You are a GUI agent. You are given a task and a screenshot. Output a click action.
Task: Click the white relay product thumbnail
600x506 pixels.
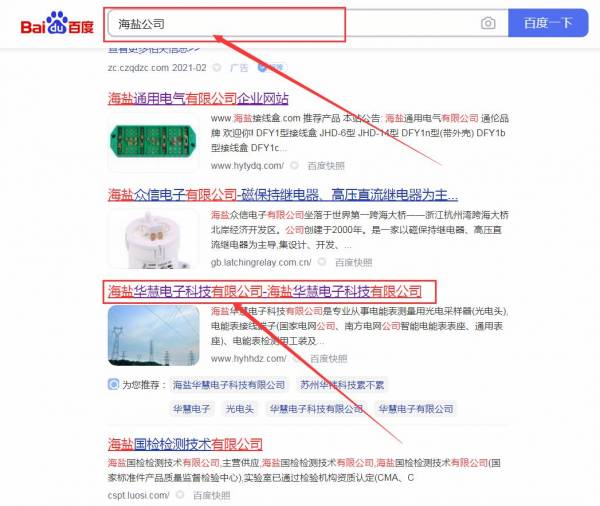tap(153, 238)
